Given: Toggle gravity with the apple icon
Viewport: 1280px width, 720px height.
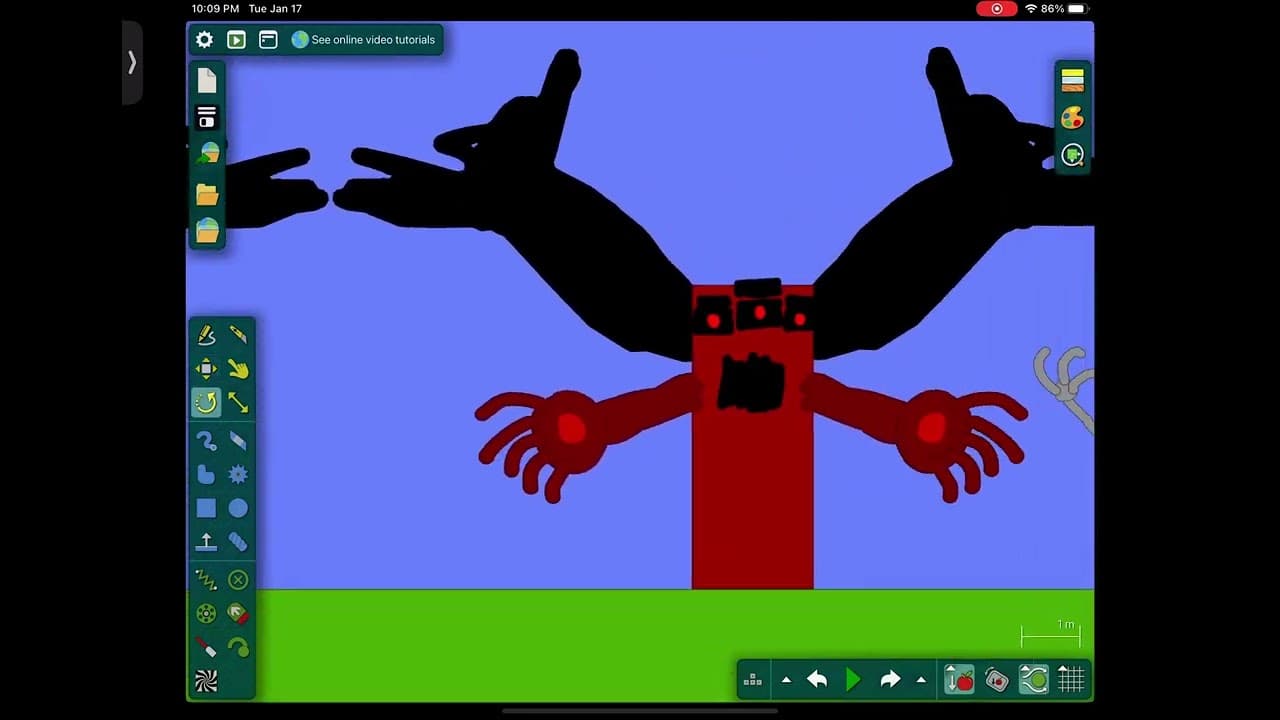Looking at the screenshot, I should pos(959,680).
